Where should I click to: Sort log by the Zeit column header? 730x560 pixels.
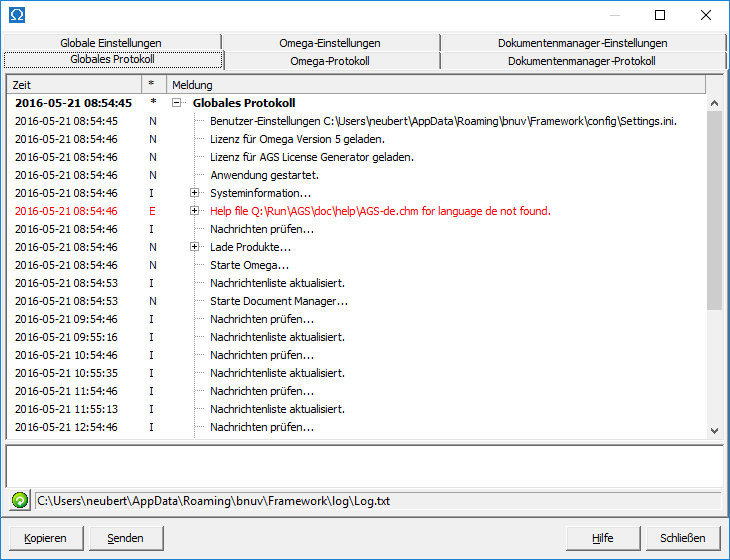(x=72, y=85)
